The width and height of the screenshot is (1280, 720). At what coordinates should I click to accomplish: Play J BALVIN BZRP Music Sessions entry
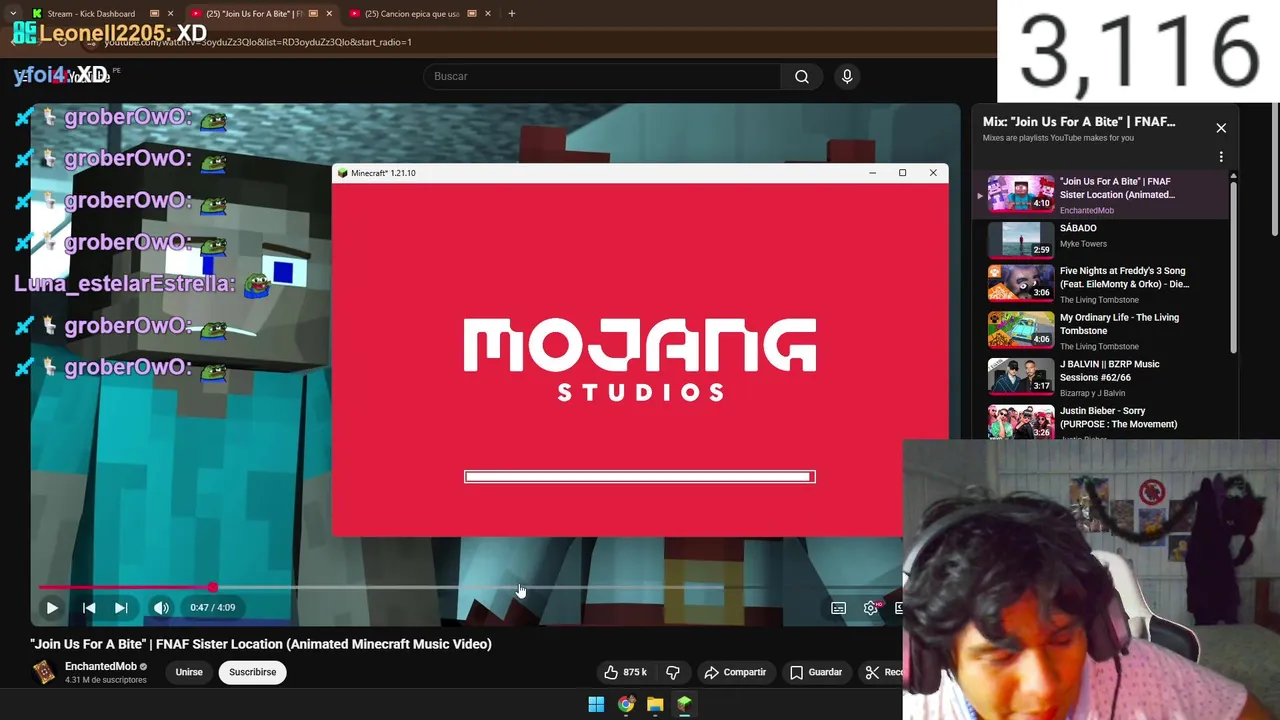tap(1102, 378)
